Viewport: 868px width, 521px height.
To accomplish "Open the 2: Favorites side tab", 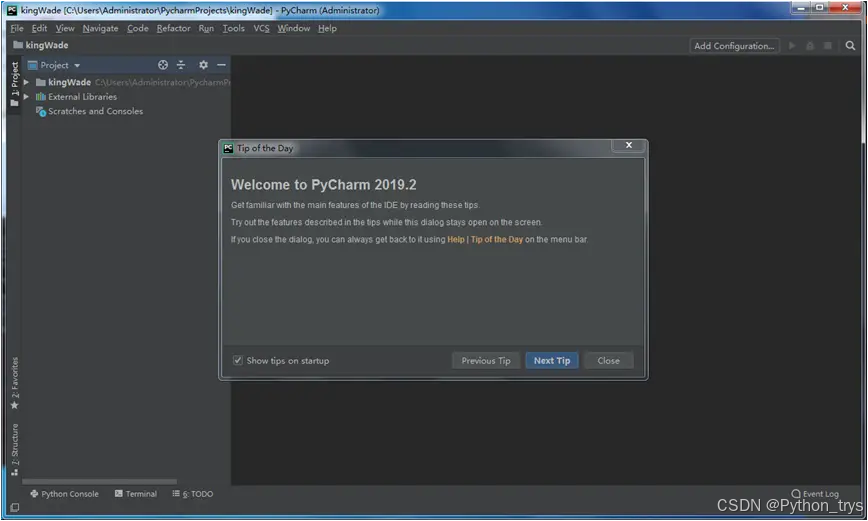I will tap(14, 383).
